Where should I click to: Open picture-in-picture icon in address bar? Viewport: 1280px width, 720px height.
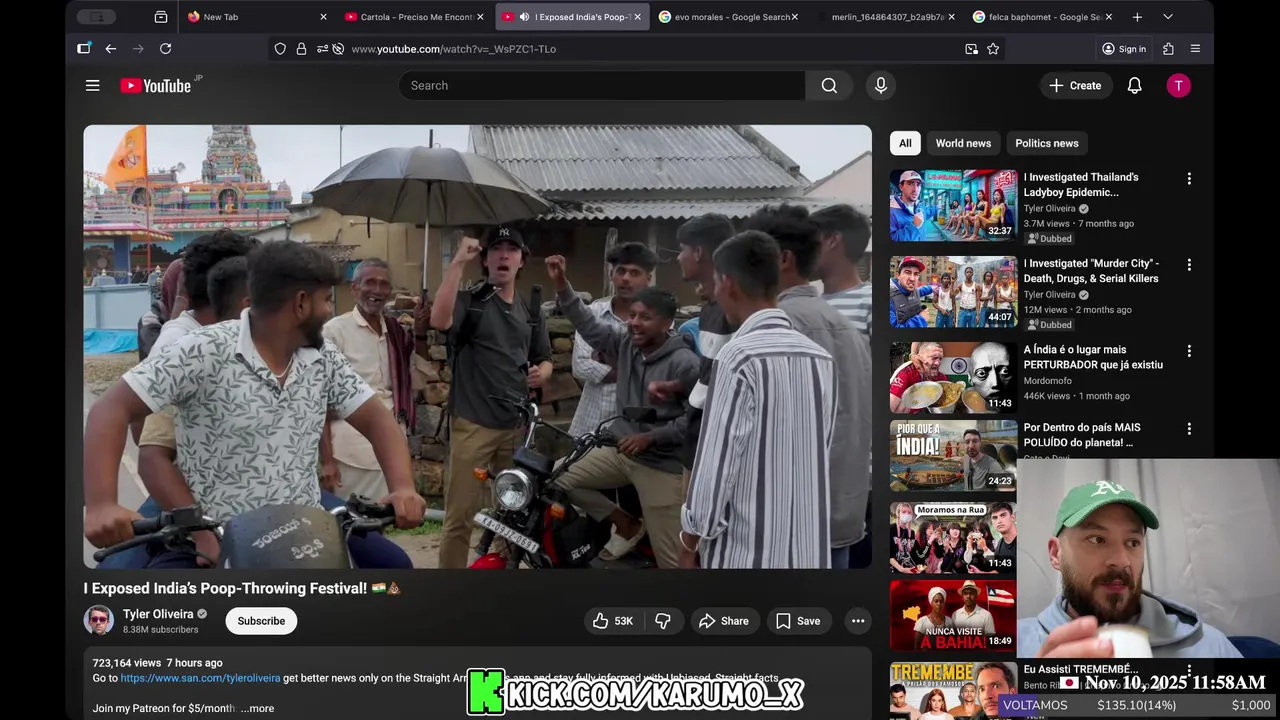click(x=971, y=49)
